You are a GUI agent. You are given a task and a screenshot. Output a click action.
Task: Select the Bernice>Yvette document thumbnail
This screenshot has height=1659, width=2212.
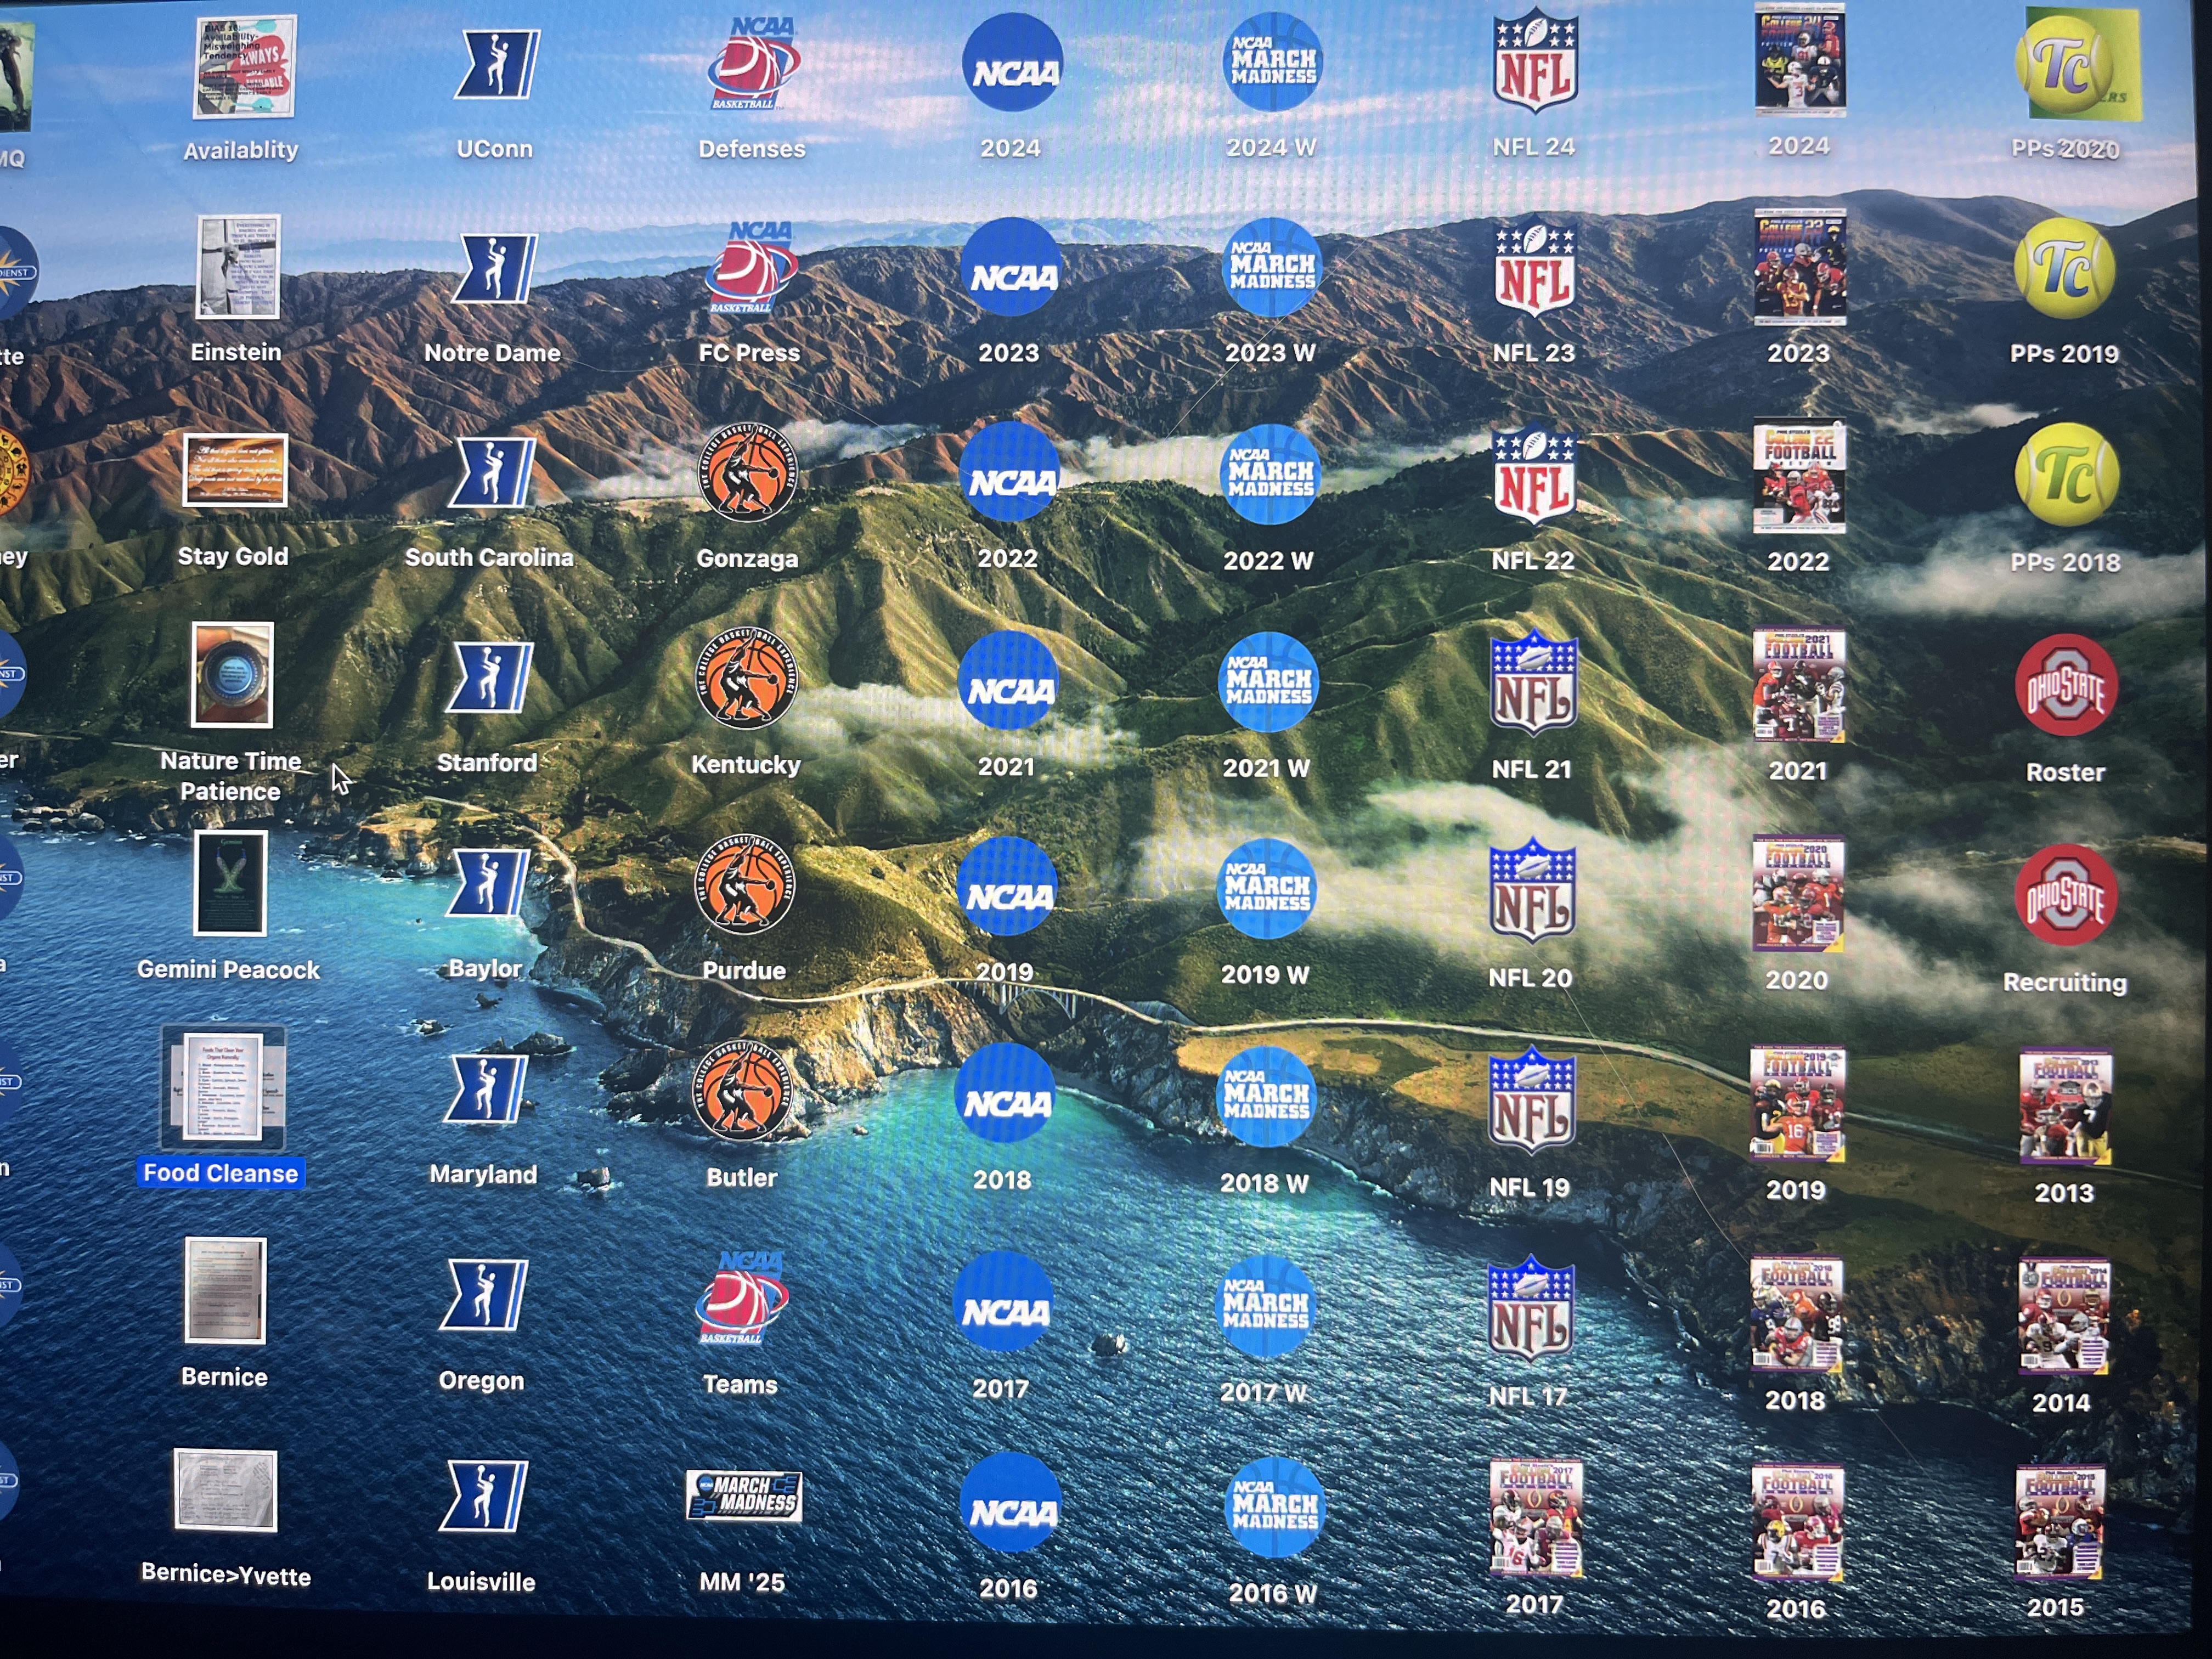click(226, 1490)
